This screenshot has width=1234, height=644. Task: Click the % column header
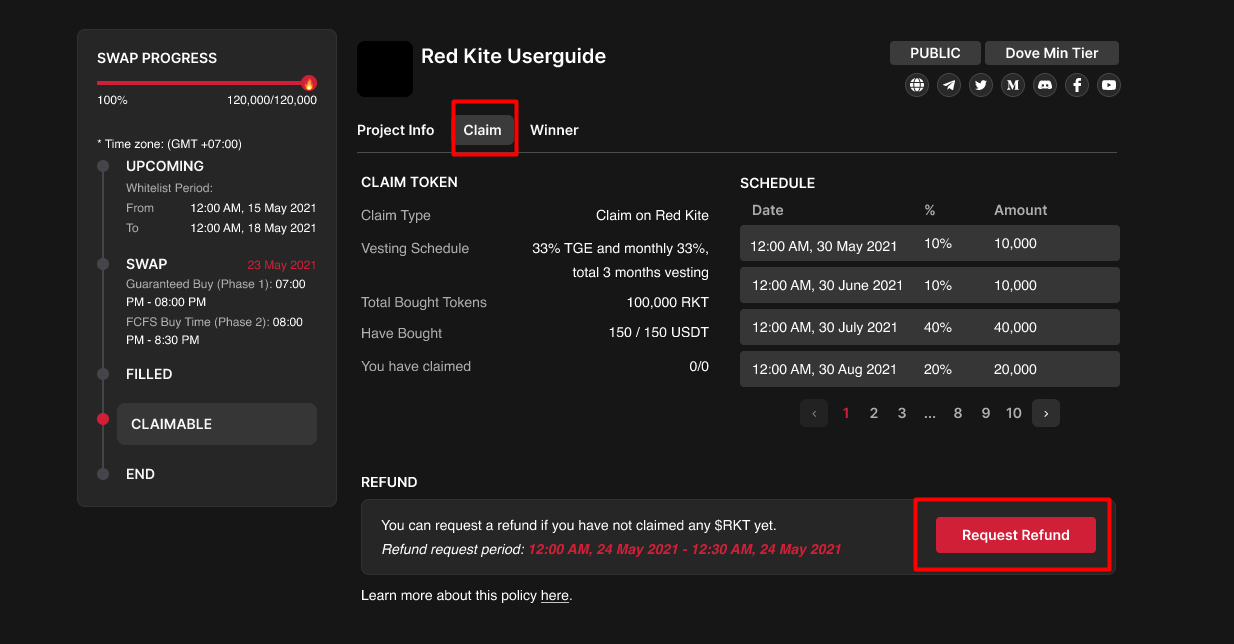tap(930, 210)
